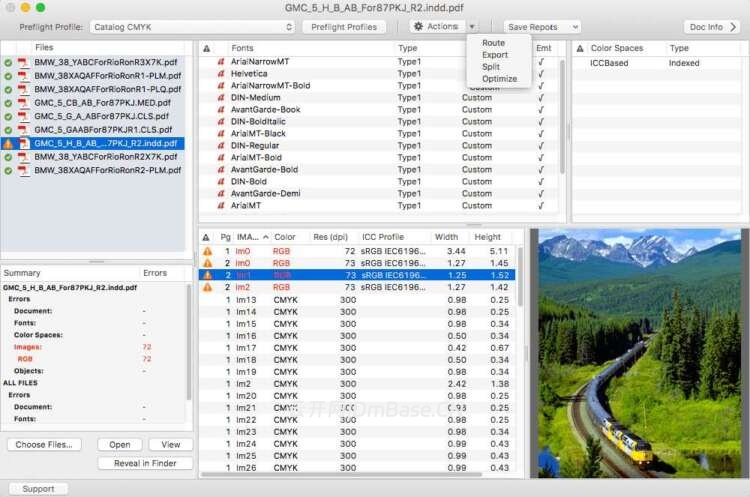Image resolution: width=750 pixels, height=497 pixels.
Task: Select Im20 CMYK image row
Action: (357, 396)
